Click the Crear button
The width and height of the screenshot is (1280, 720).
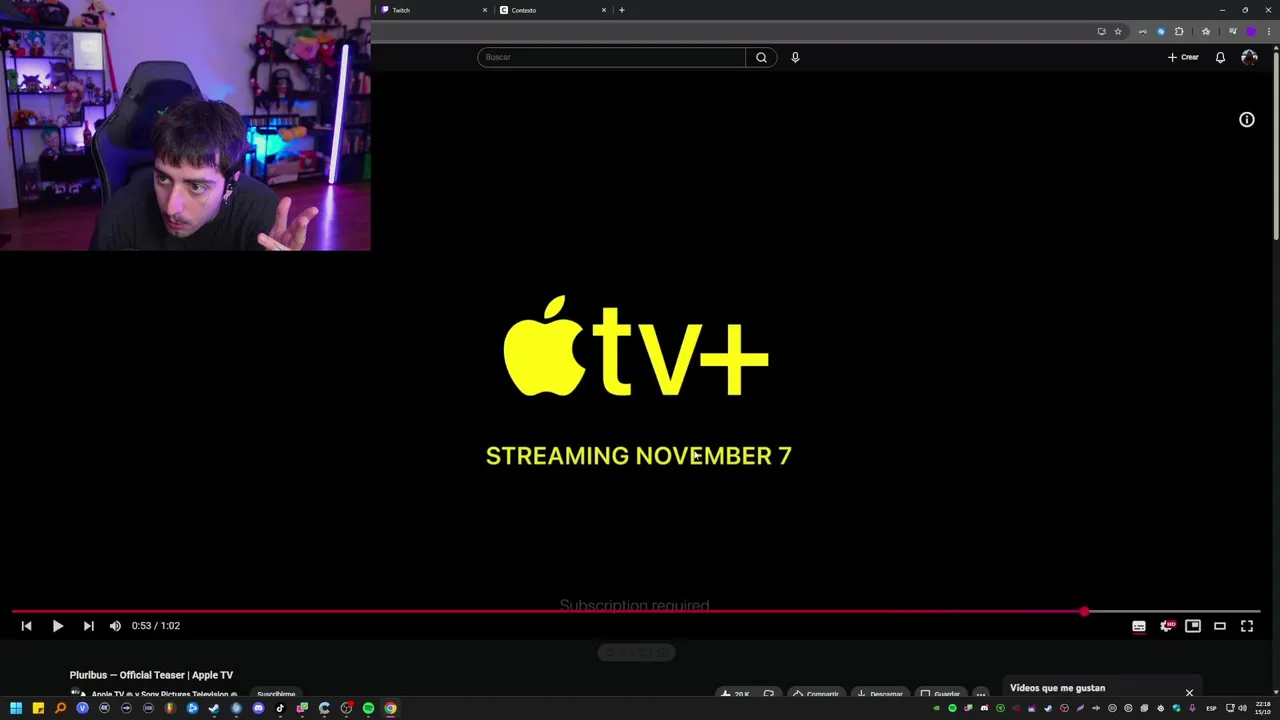[x=1183, y=57]
